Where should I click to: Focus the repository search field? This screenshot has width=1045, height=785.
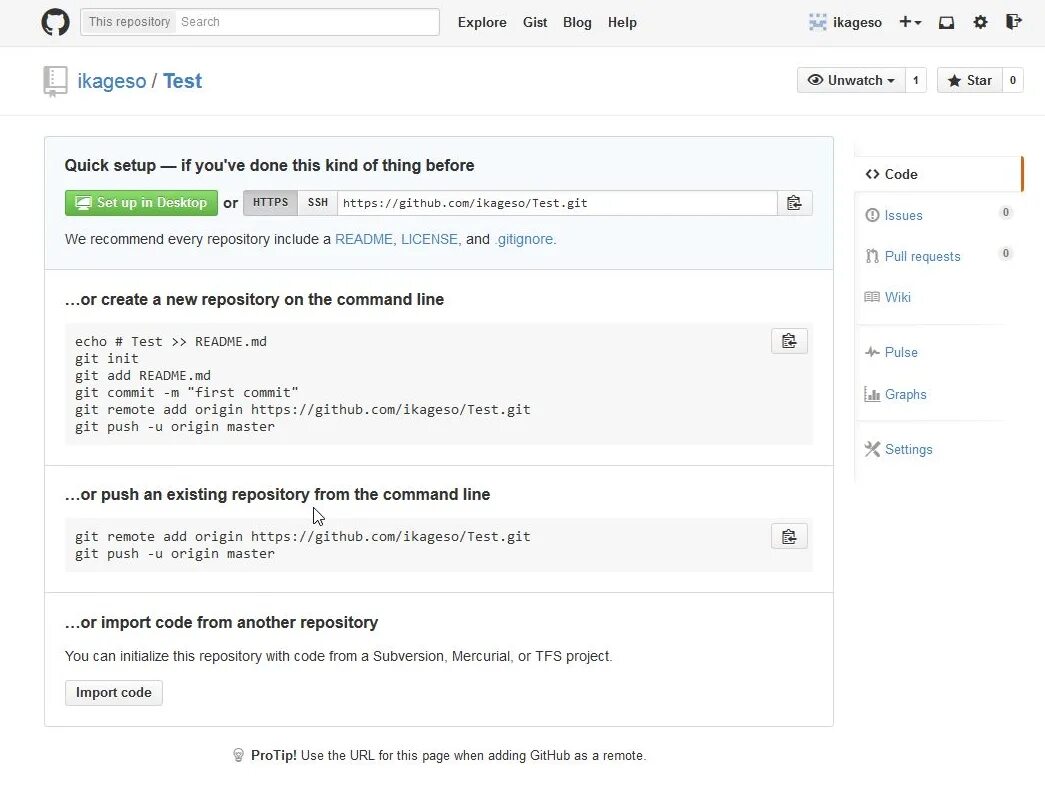tap(306, 22)
